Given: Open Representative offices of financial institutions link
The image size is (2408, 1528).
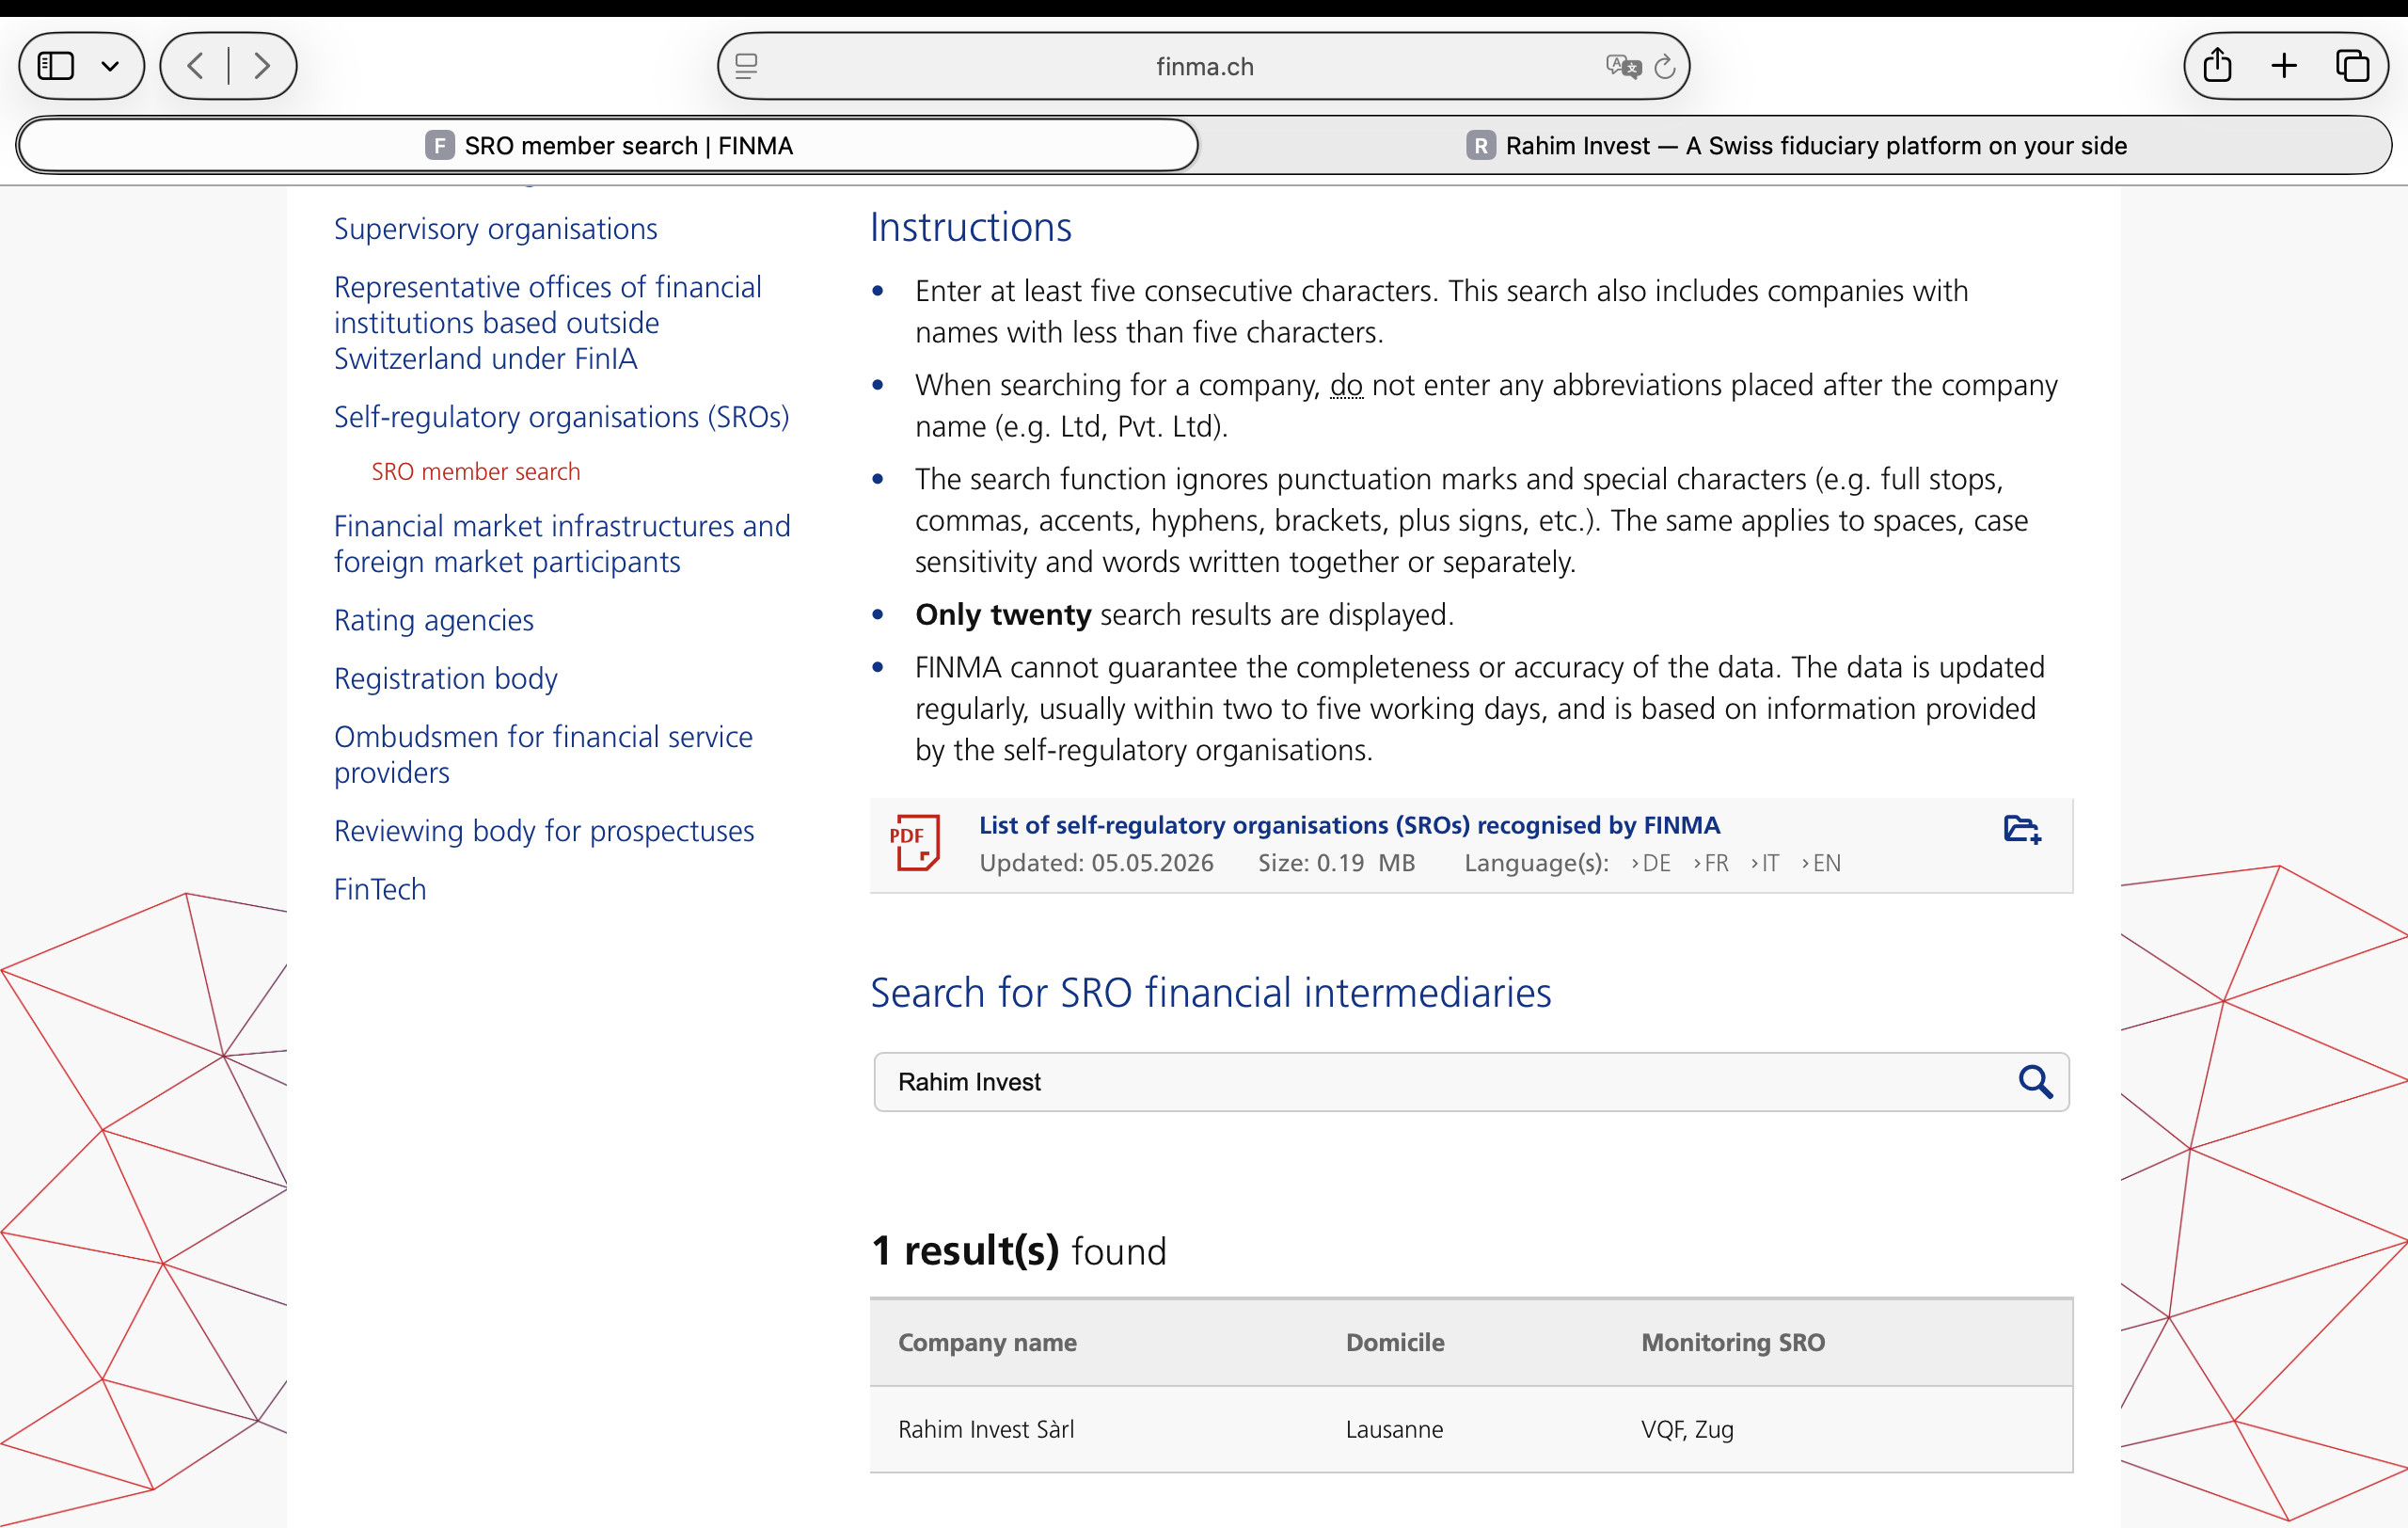Looking at the screenshot, I should (548, 323).
